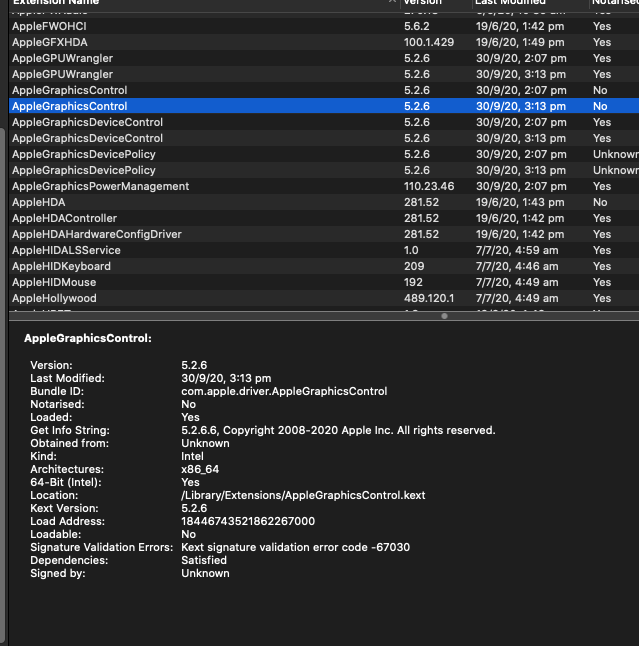Click signature error code -67030 text
The width and height of the screenshot is (639, 646).
(295, 548)
